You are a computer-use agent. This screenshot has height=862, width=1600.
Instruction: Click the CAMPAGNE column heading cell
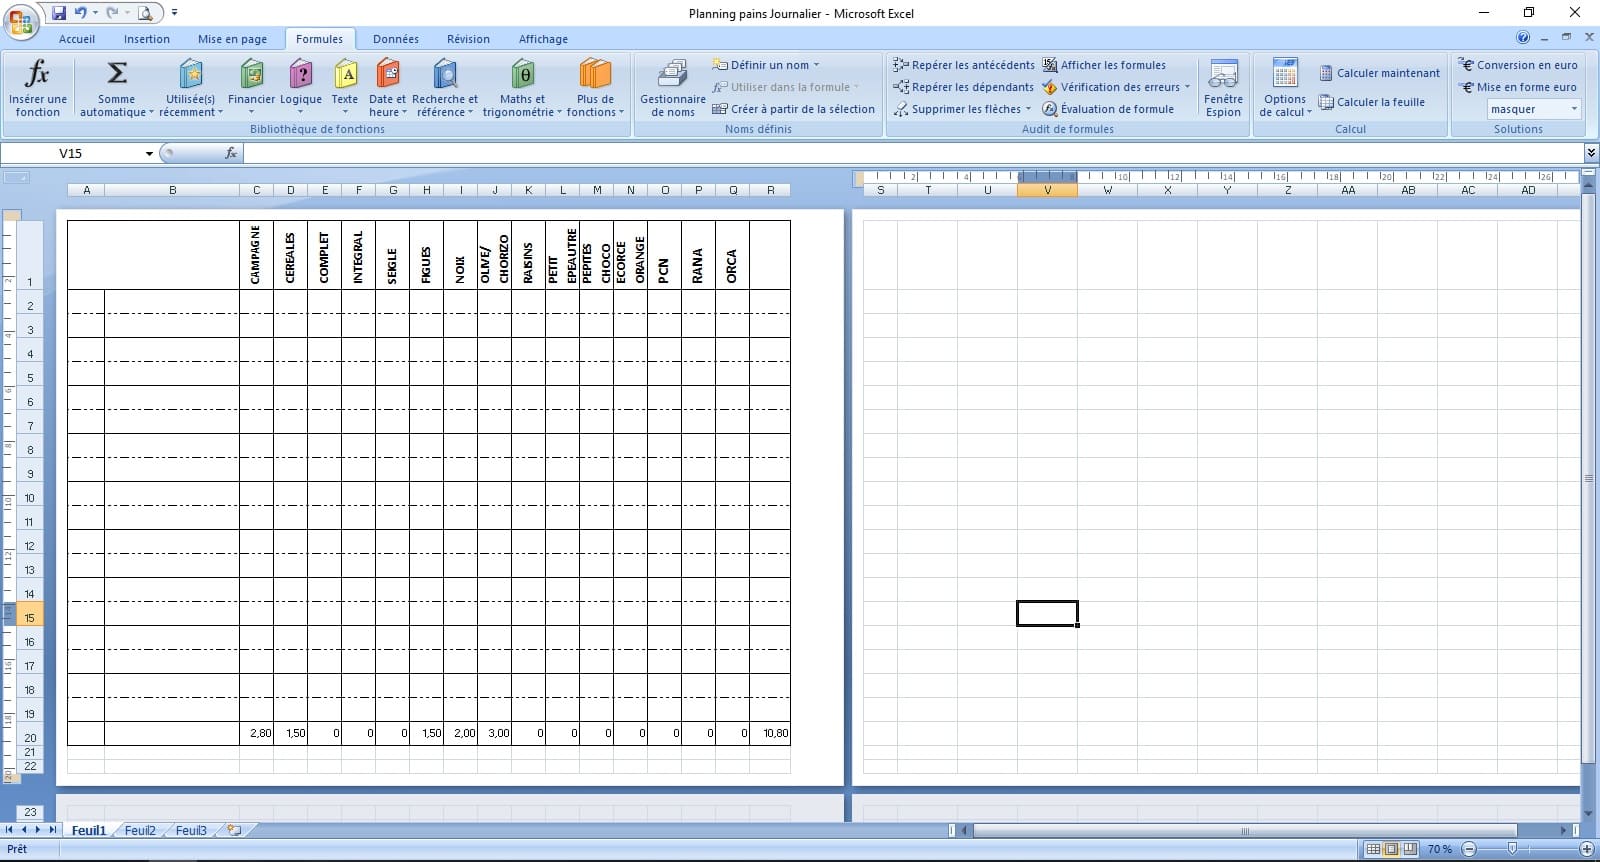[x=256, y=255]
